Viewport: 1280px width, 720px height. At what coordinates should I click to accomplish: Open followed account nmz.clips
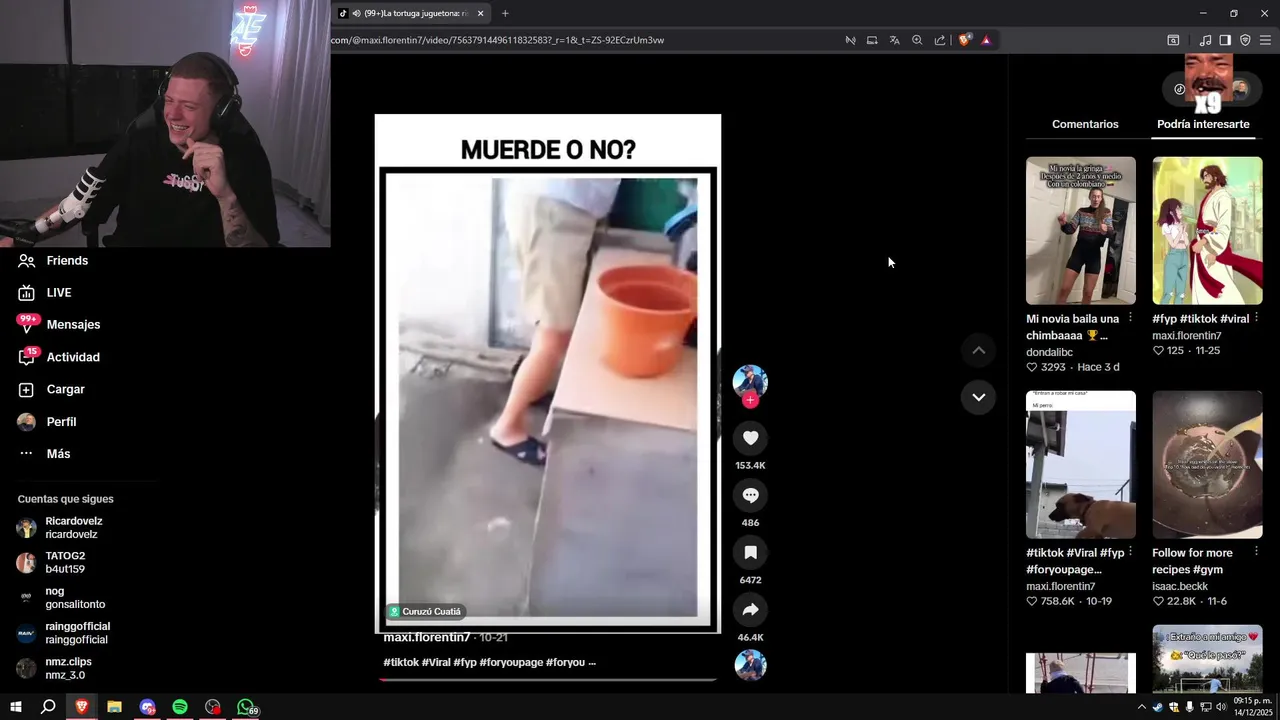click(55, 668)
